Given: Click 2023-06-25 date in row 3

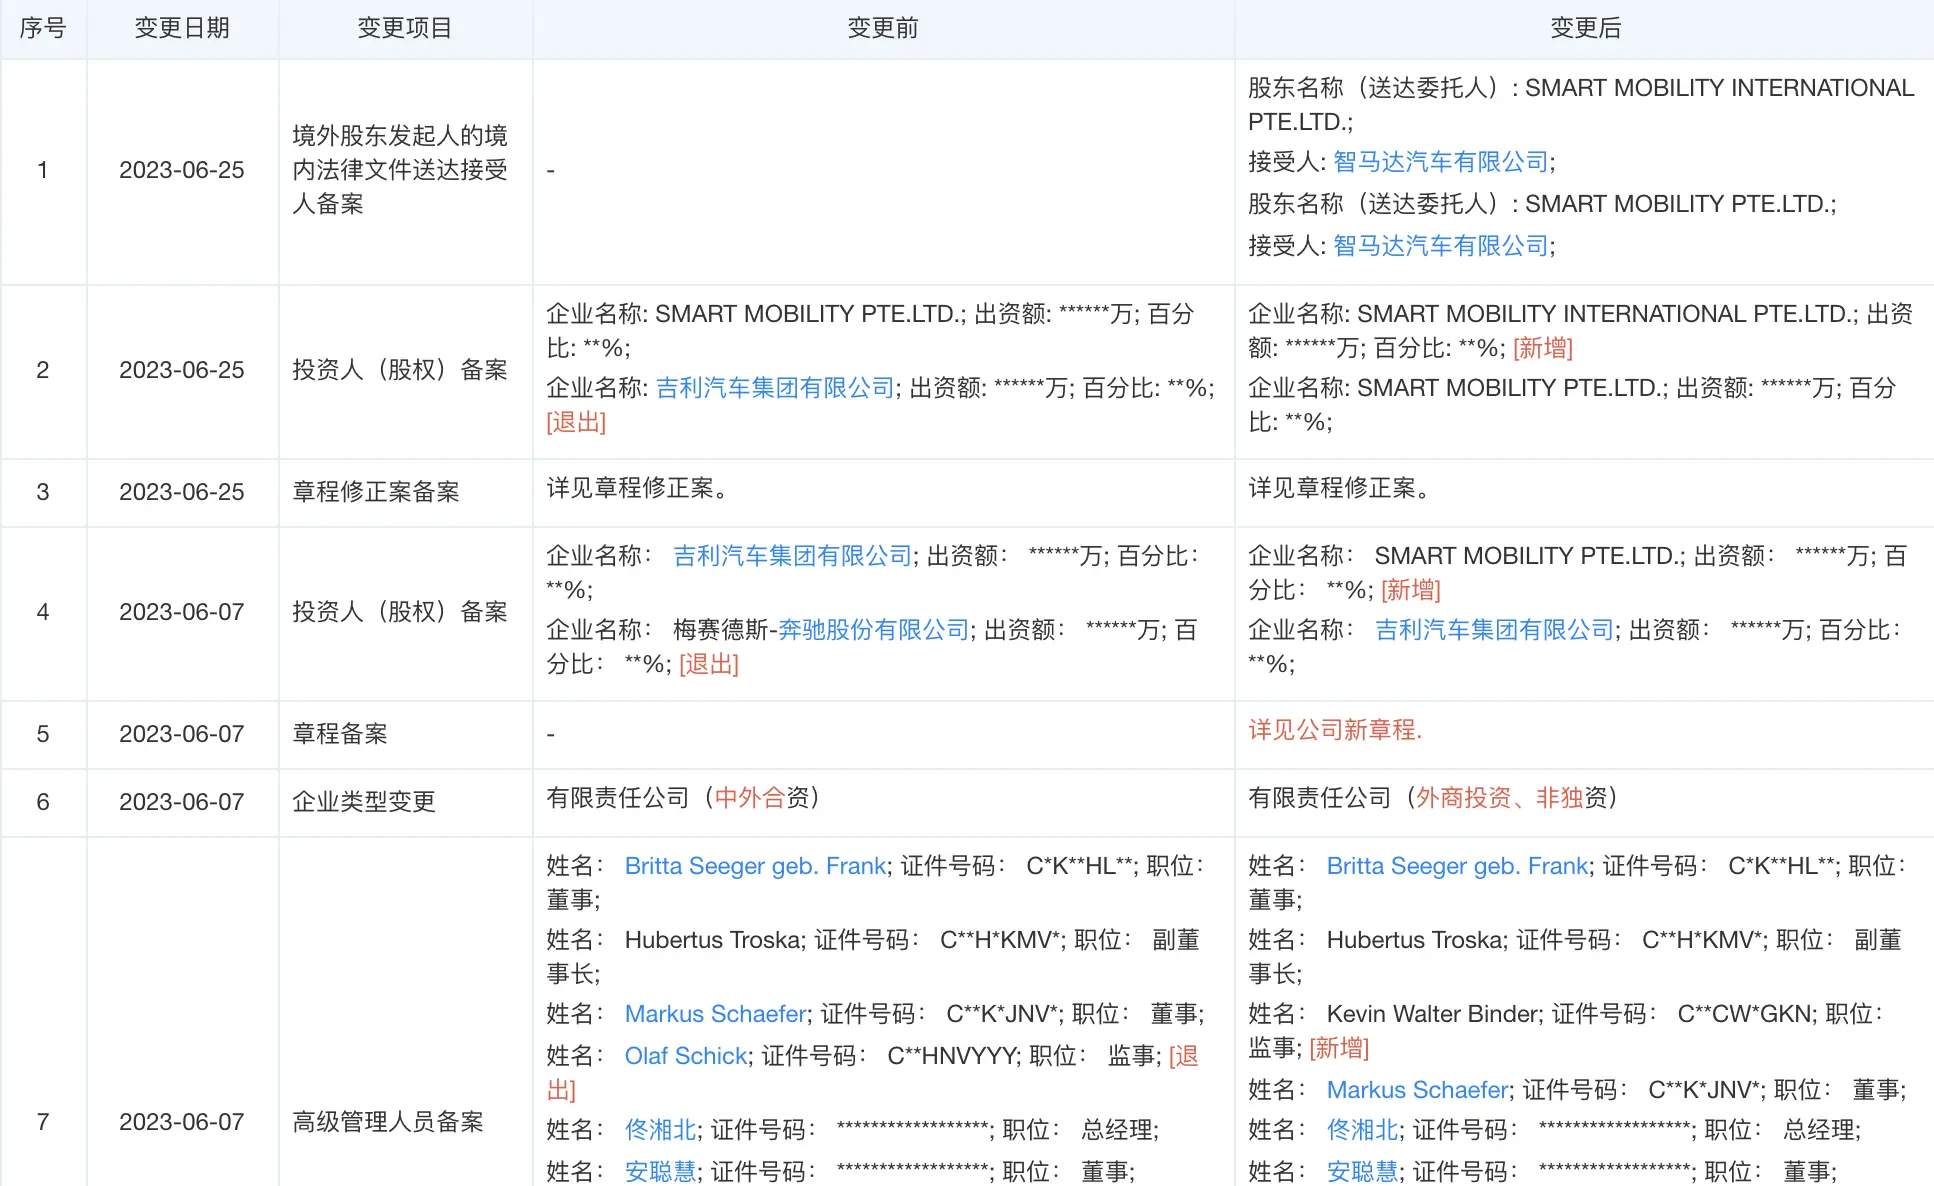Looking at the screenshot, I should point(182,492).
